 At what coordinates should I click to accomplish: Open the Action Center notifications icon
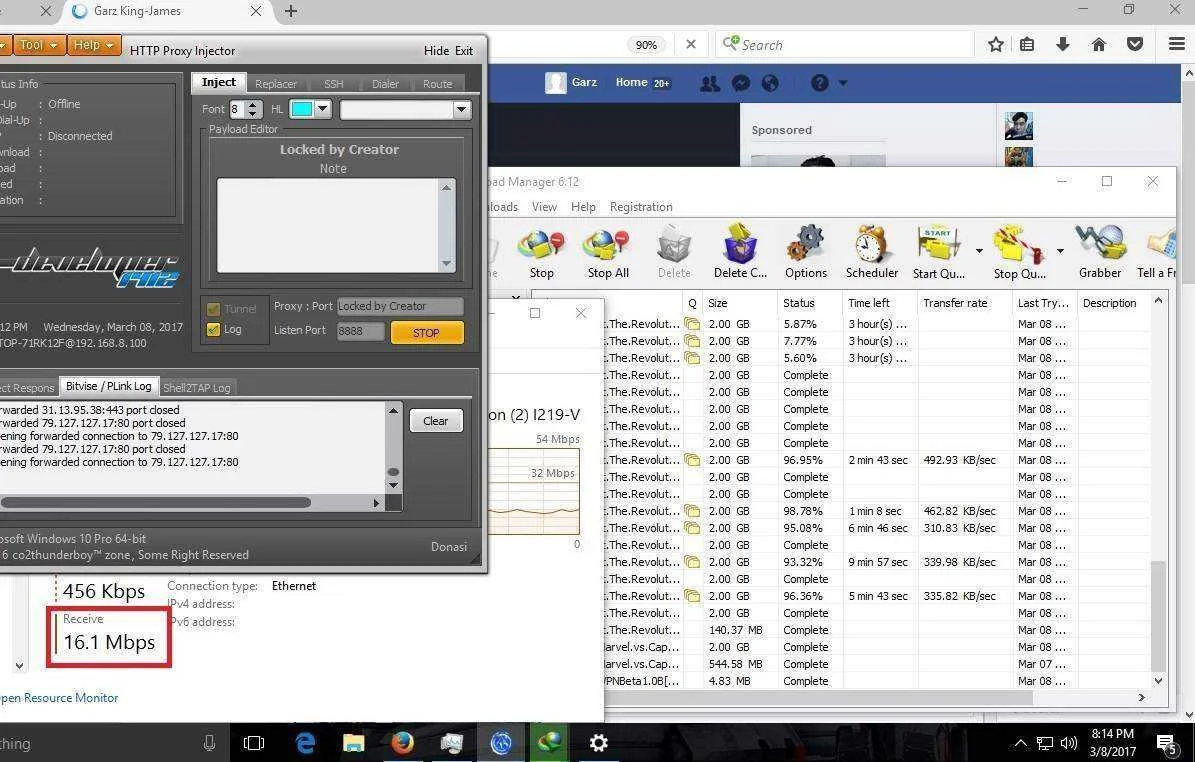tap(1166, 743)
